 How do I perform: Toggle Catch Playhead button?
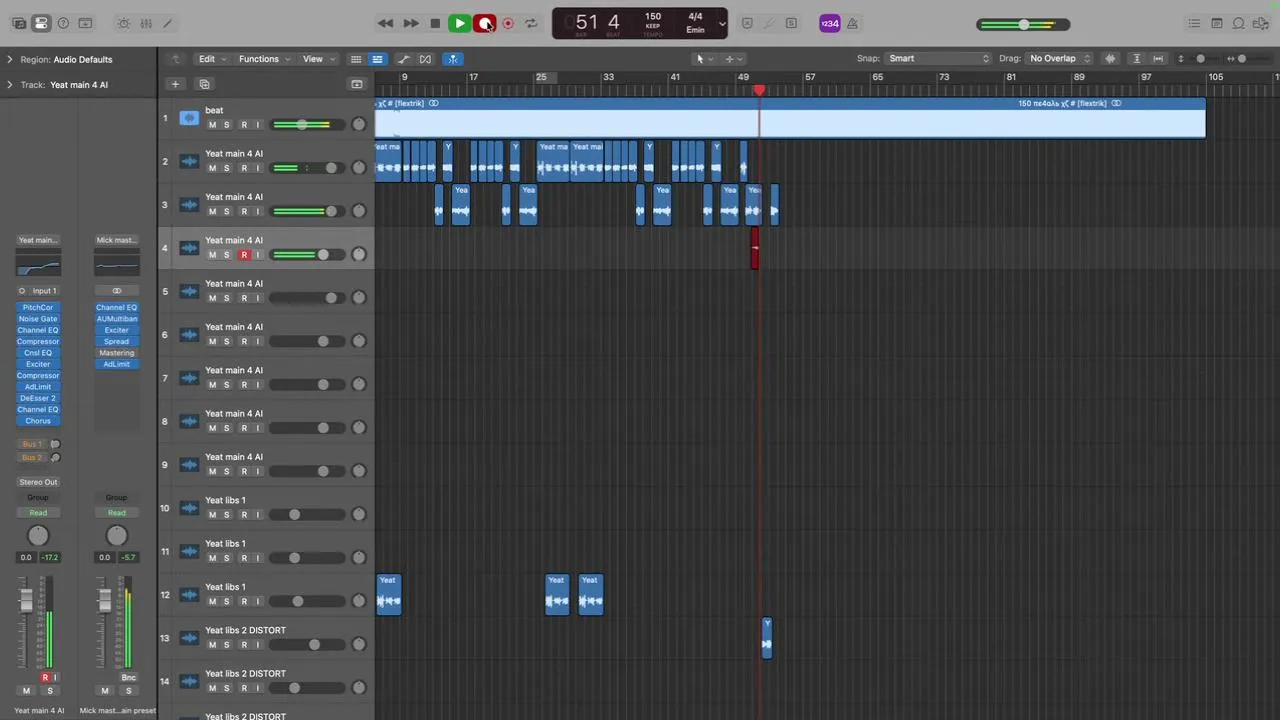[453, 59]
